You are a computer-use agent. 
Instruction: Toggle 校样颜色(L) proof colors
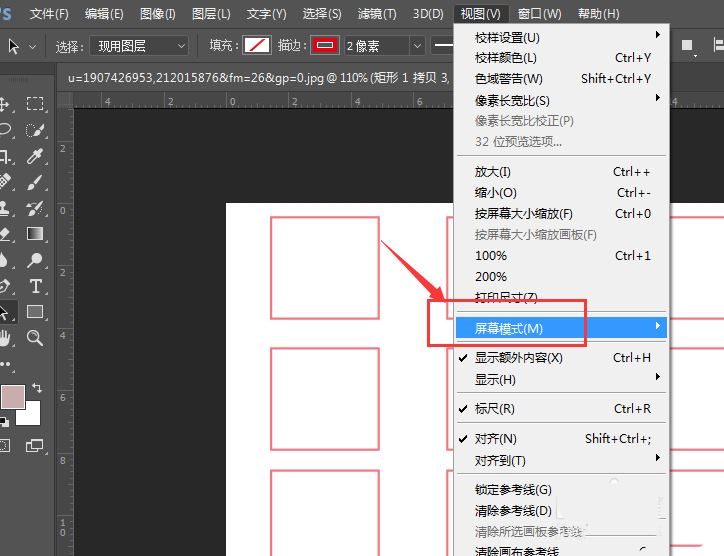[x=561, y=58]
